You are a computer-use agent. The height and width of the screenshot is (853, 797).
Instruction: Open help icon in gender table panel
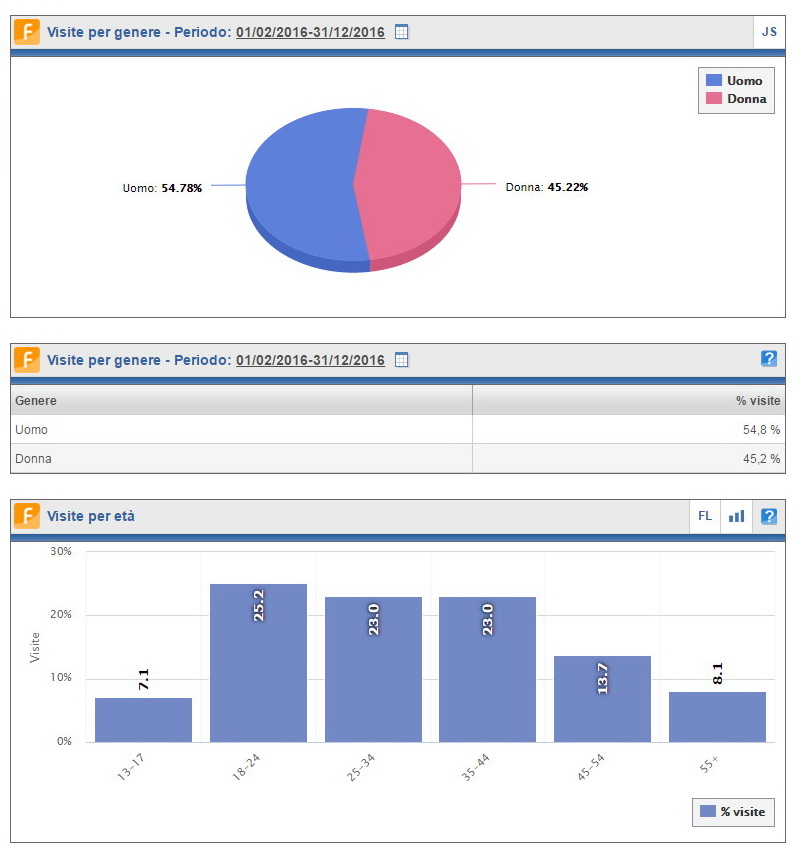[x=769, y=359]
